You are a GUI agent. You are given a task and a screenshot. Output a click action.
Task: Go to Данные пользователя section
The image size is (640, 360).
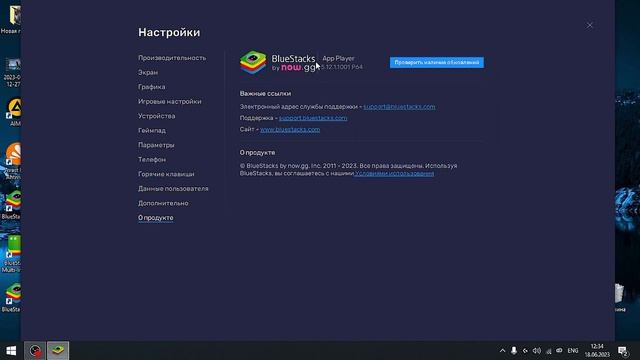pyautogui.click(x=173, y=189)
